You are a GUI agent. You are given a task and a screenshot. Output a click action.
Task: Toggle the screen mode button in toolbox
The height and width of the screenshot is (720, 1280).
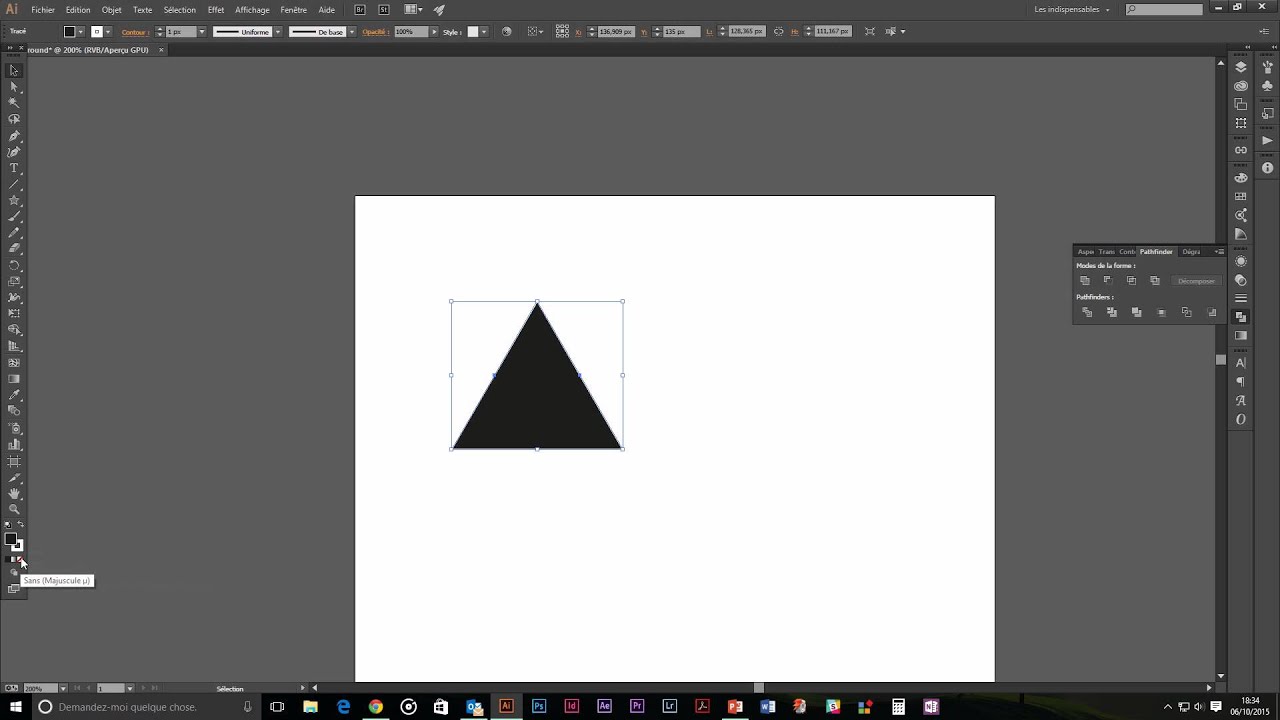pos(14,589)
